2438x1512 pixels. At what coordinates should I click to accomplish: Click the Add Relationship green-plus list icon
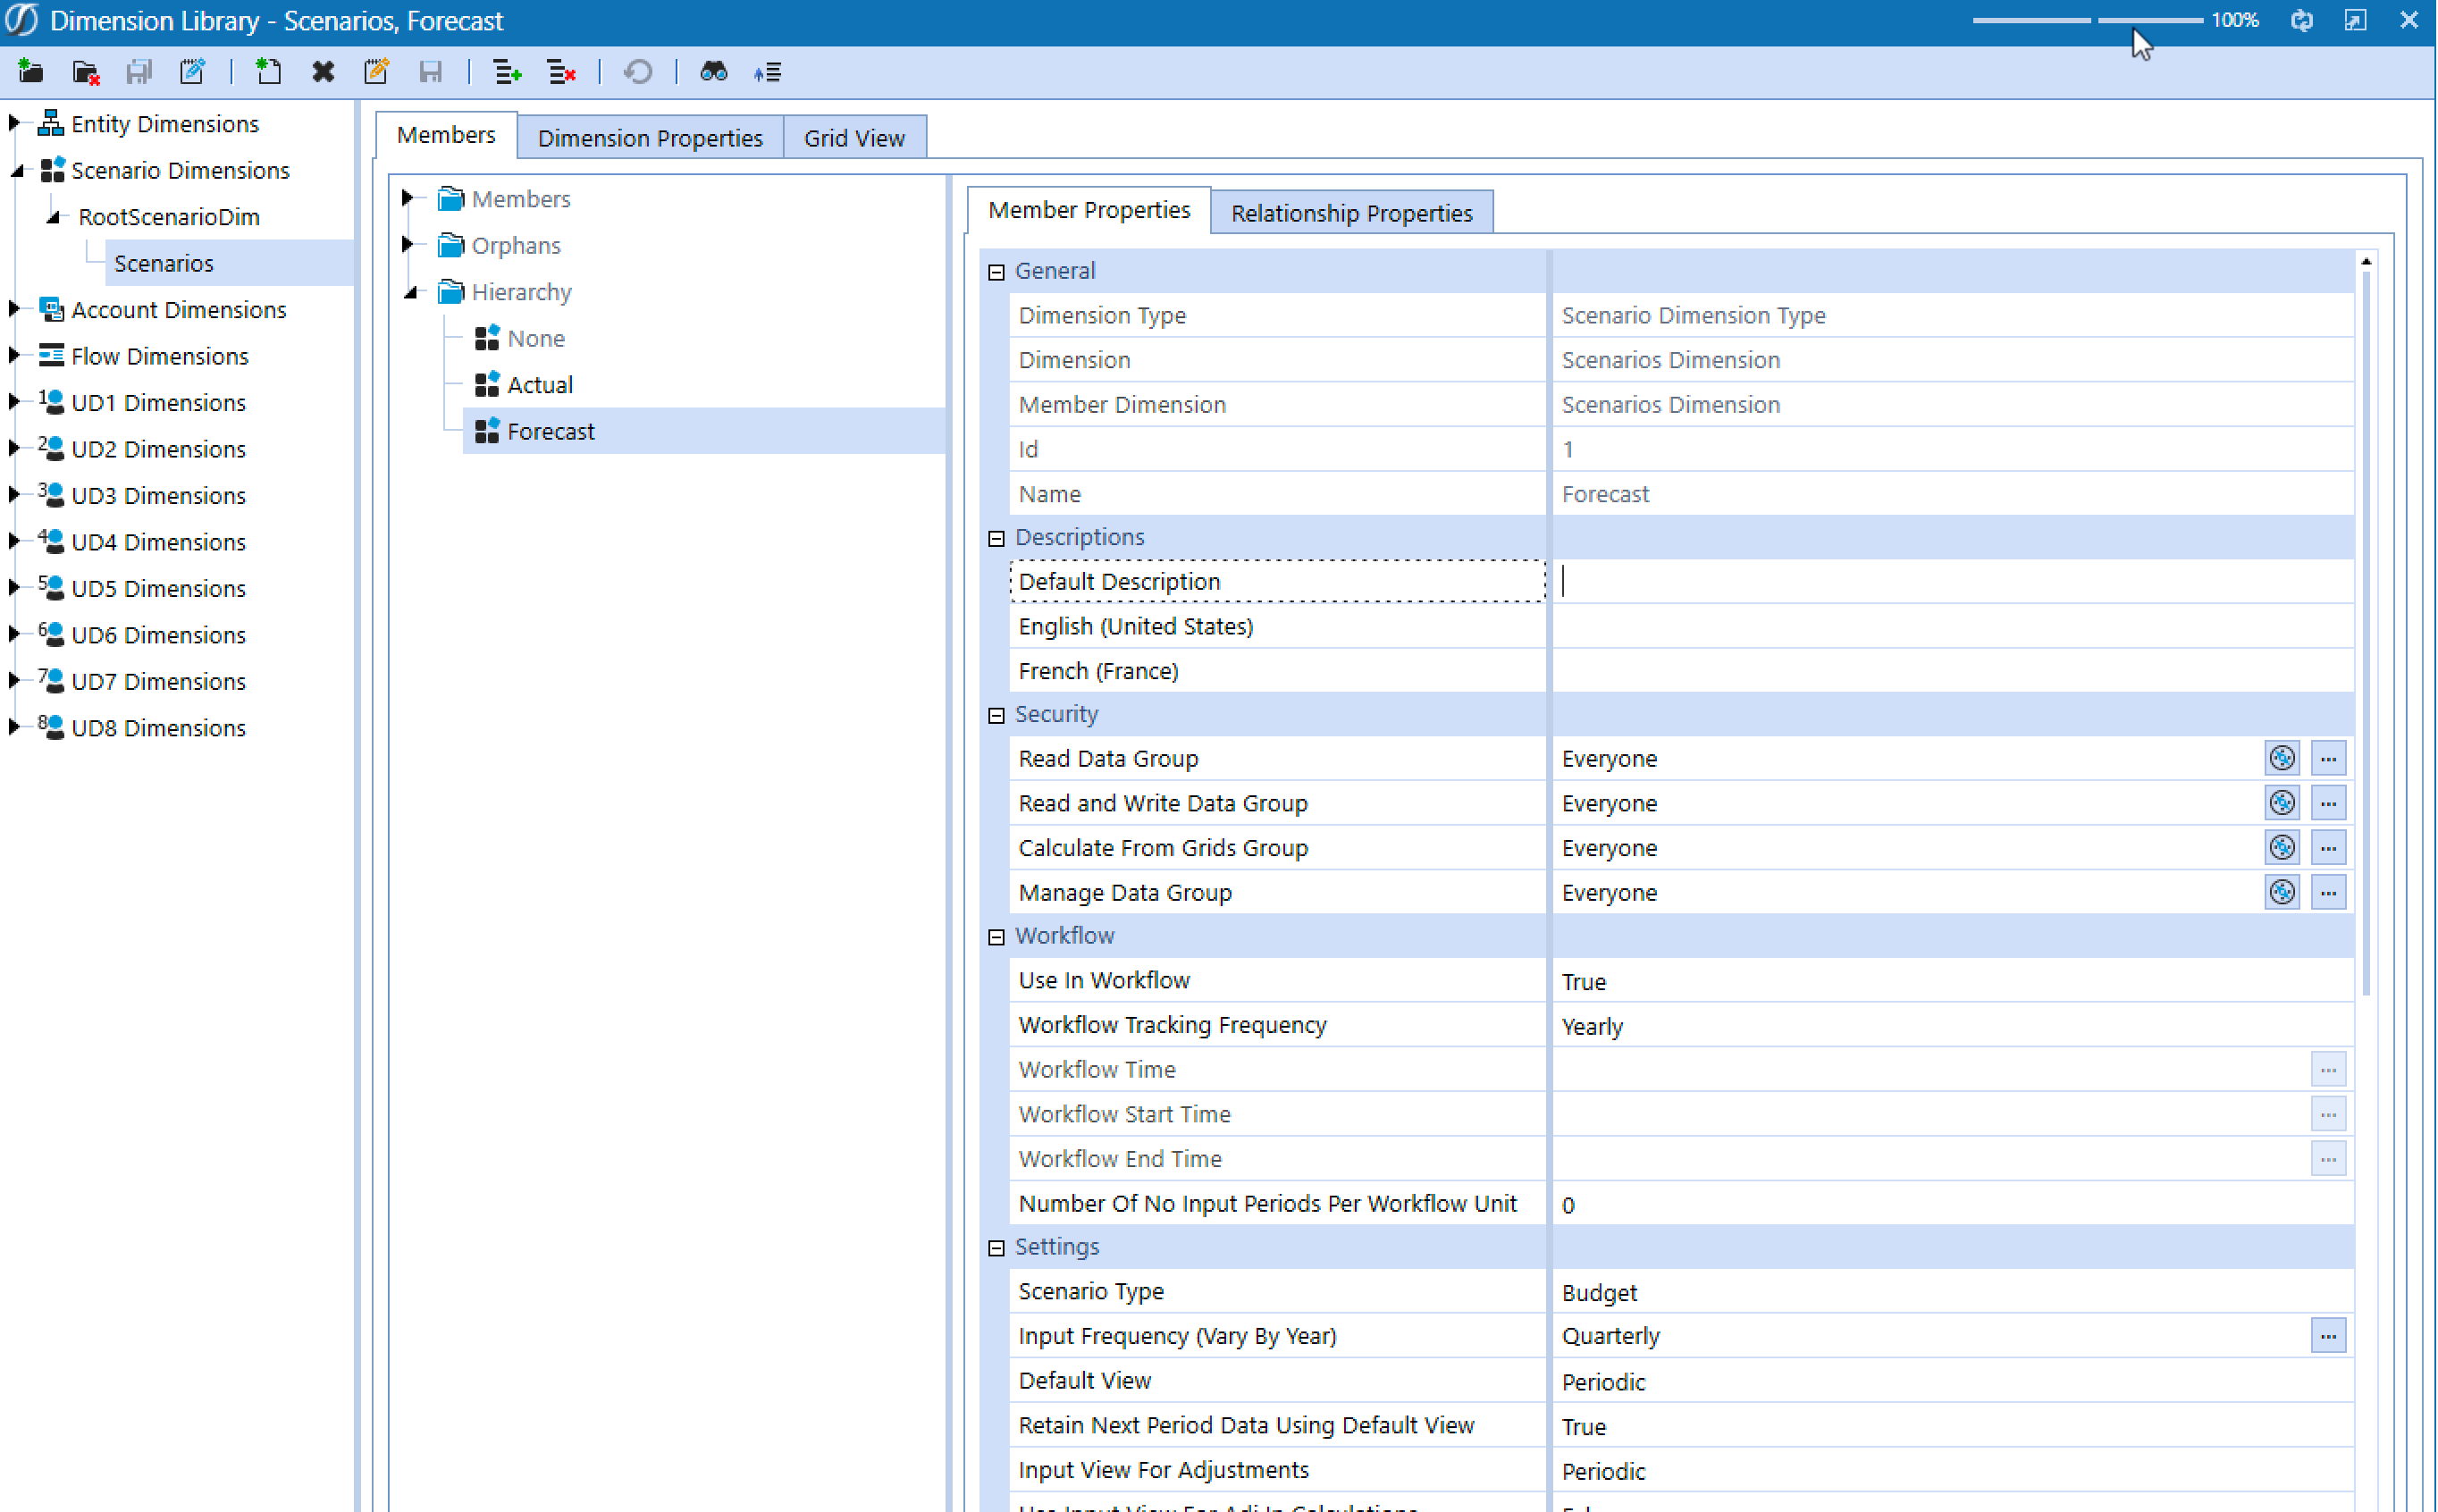coord(507,72)
